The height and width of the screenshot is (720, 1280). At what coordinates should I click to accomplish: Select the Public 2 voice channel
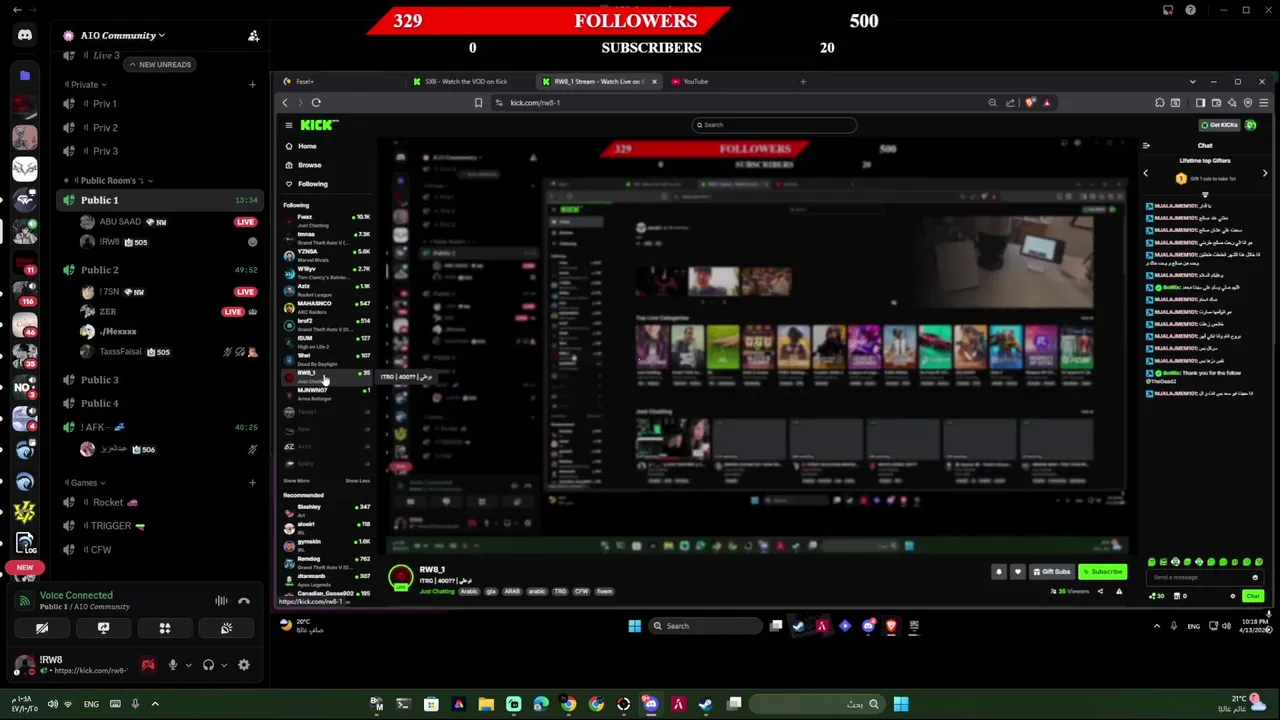pyautogui.click(x=159, y=270)
